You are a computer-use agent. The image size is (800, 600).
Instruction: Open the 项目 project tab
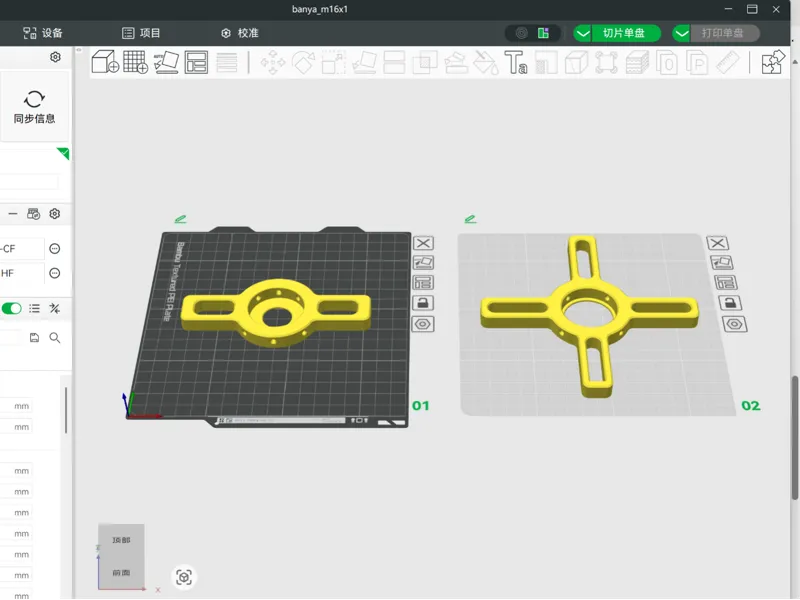point(141,33)
